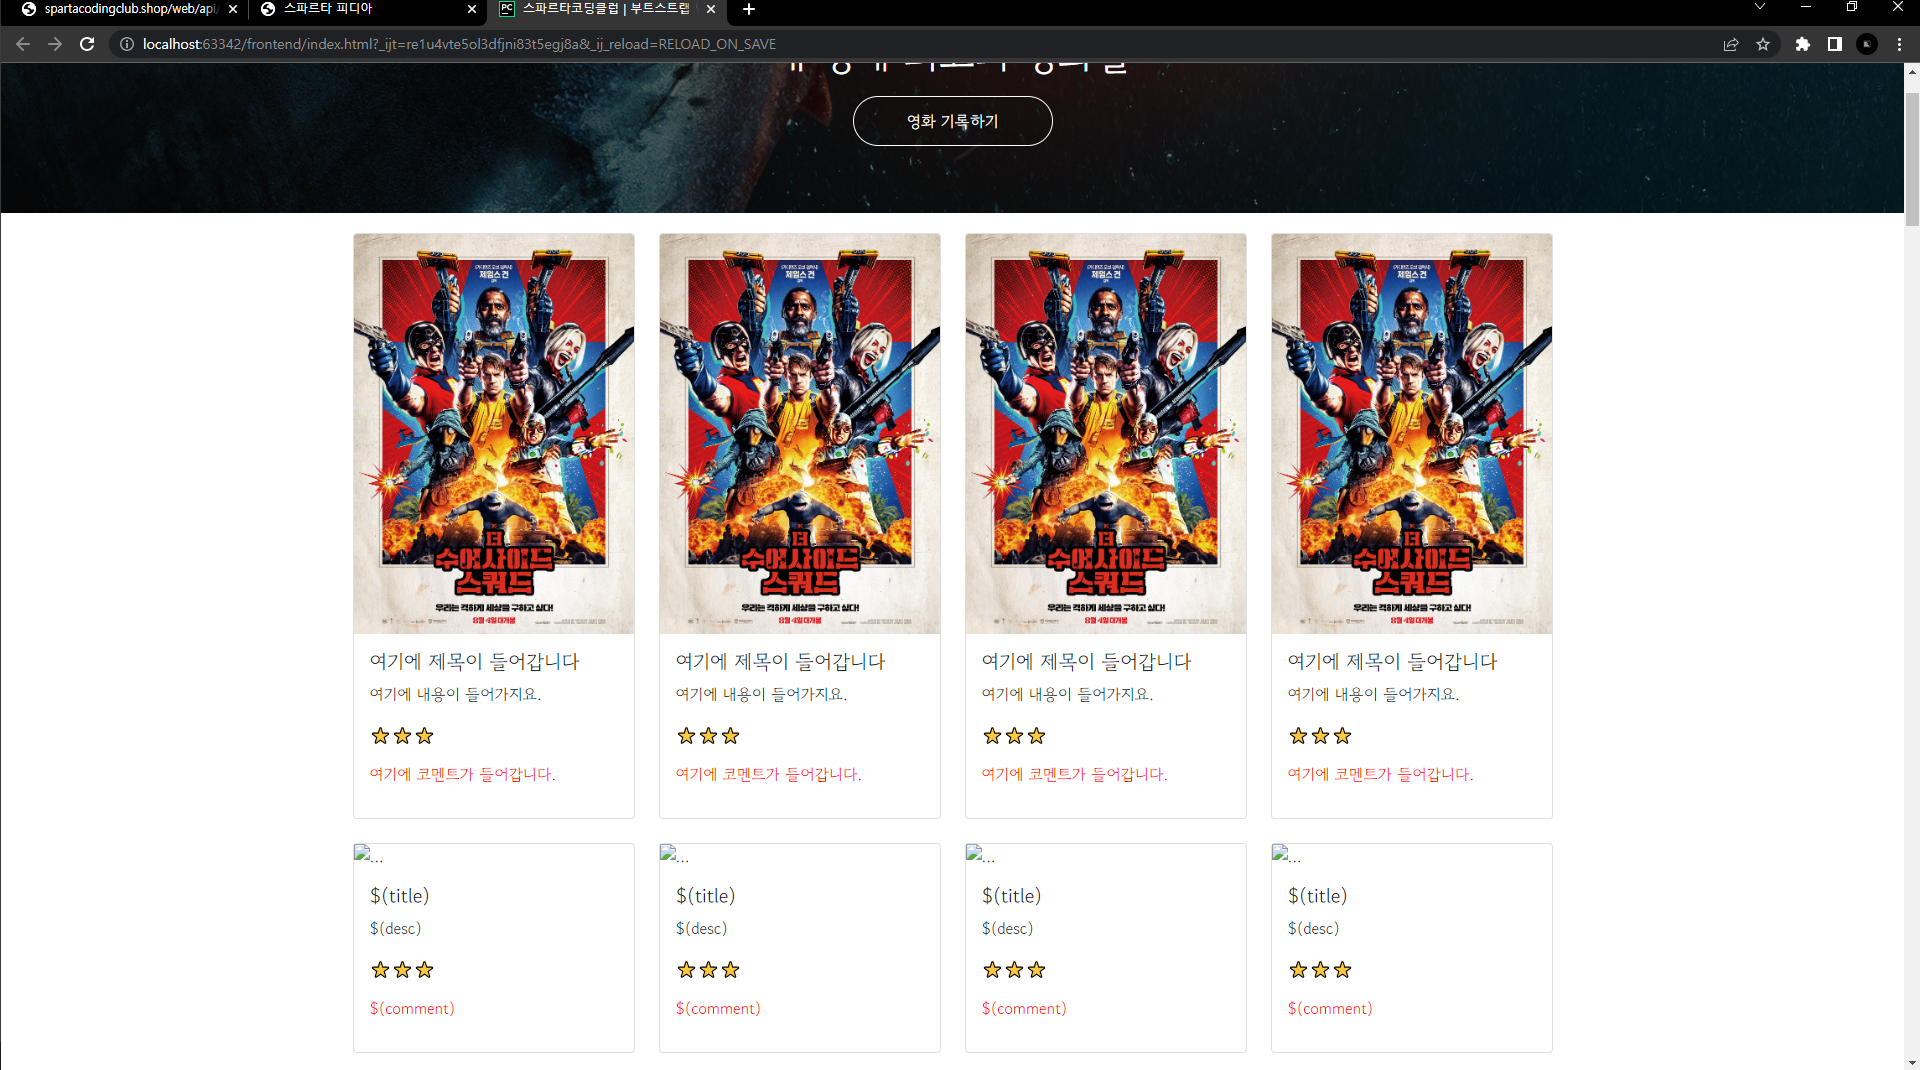Open the Chrome three-dot menu

click(1899, 44)
